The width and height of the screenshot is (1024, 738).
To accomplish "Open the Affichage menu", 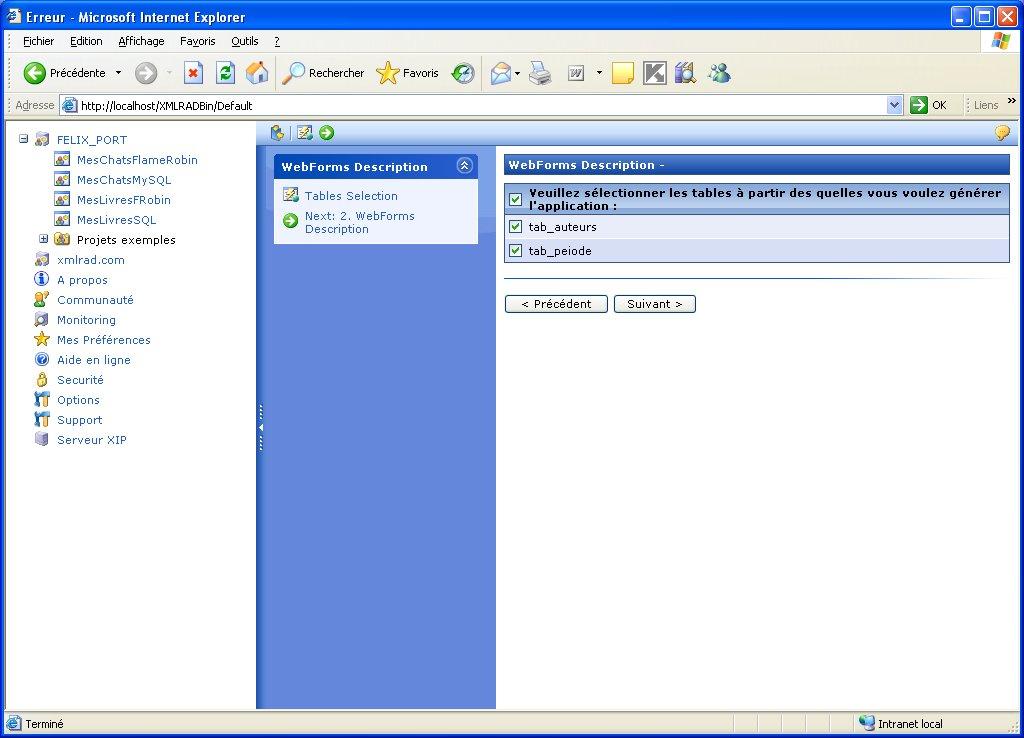I will click(x=141, y=41).
